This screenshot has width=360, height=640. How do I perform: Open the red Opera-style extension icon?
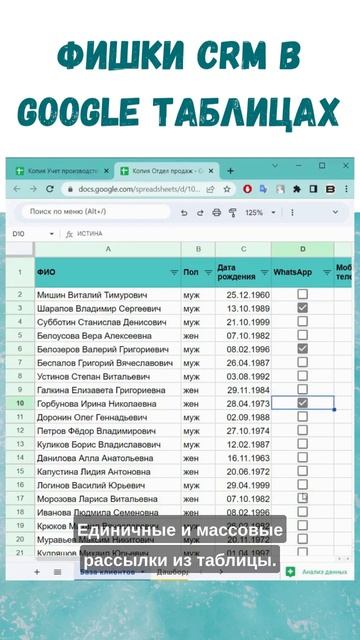(x=247, y=189)
